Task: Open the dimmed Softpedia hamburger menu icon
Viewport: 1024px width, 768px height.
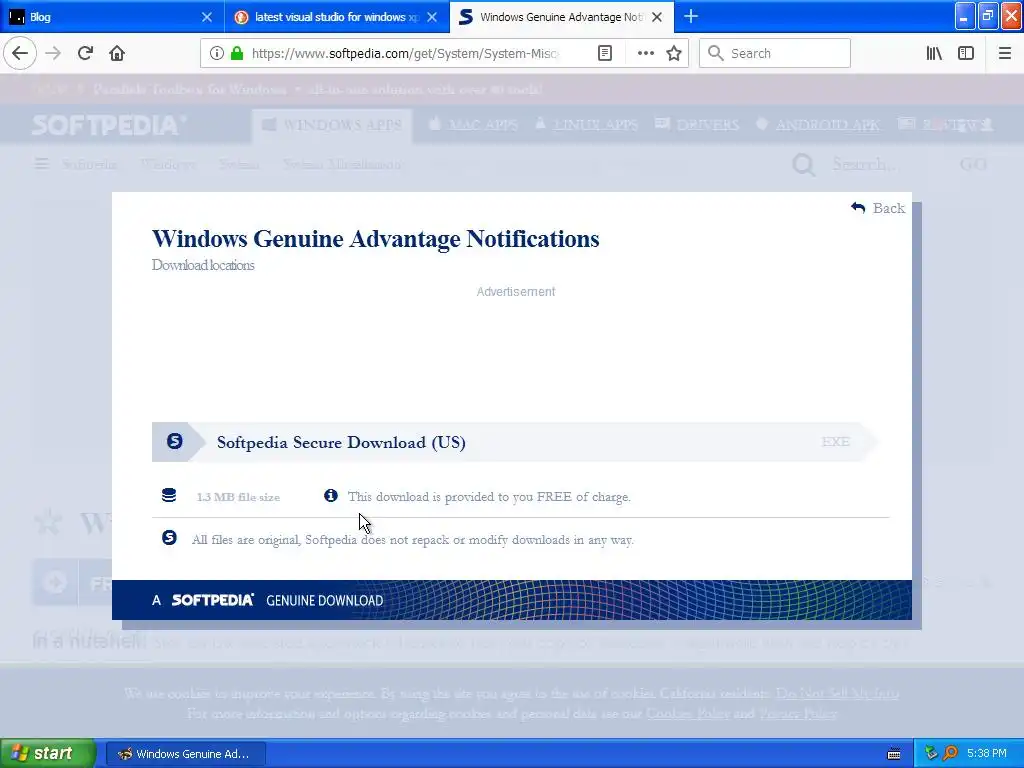Action: pyautogui.click(x=41, y=163)
